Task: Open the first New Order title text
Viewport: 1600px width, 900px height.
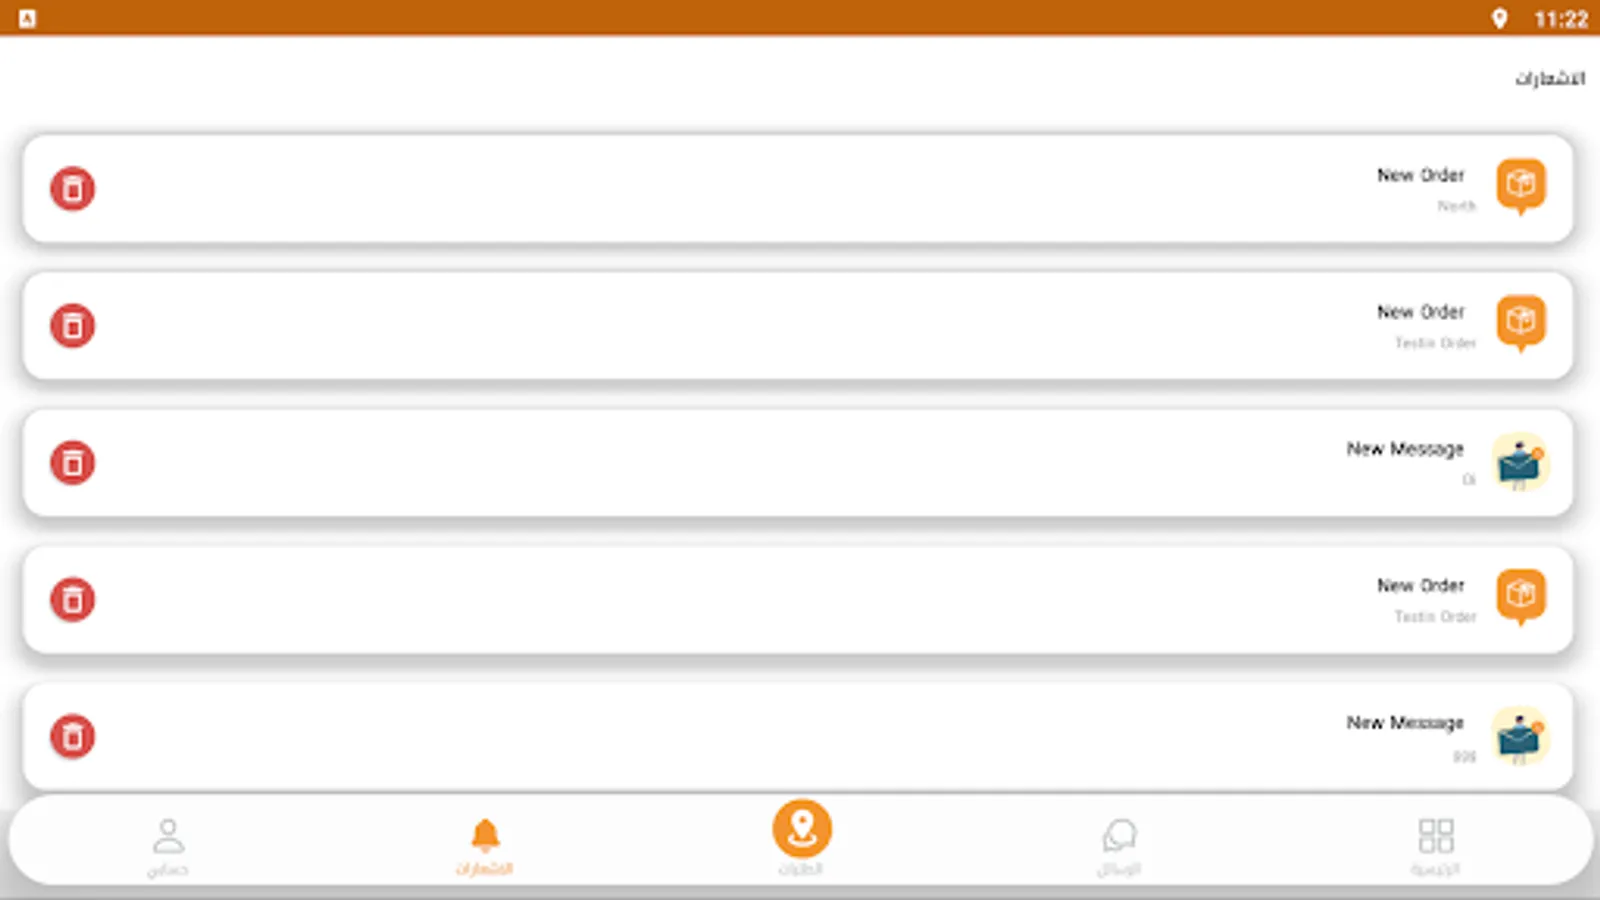Action: [x=1421, y=175]
